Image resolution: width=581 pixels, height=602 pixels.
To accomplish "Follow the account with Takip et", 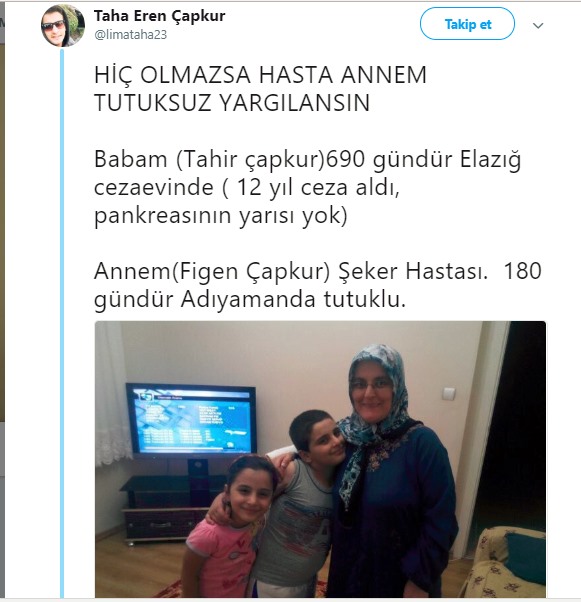I will click(x=467, y=24).
